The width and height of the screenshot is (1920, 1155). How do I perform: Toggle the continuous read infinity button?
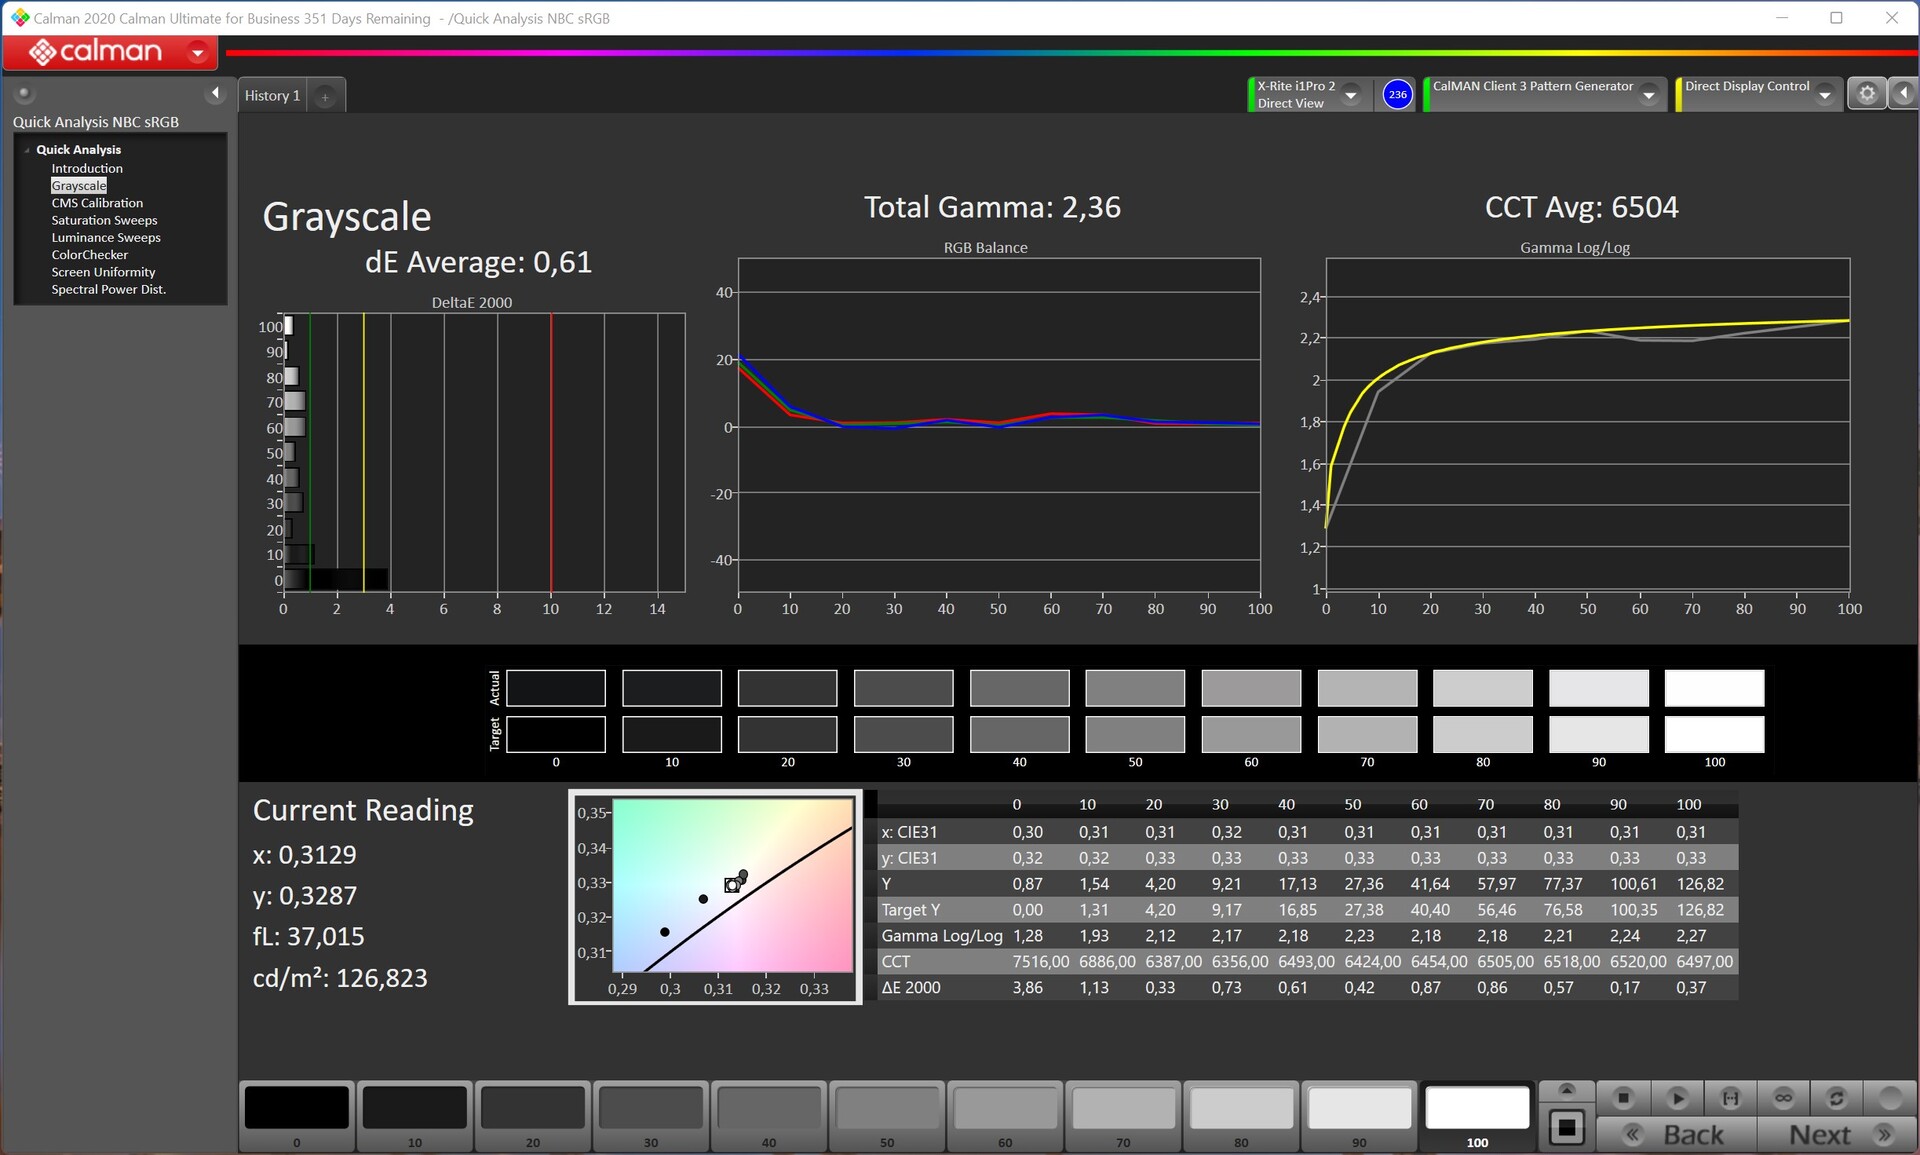coord(1783,1098)
